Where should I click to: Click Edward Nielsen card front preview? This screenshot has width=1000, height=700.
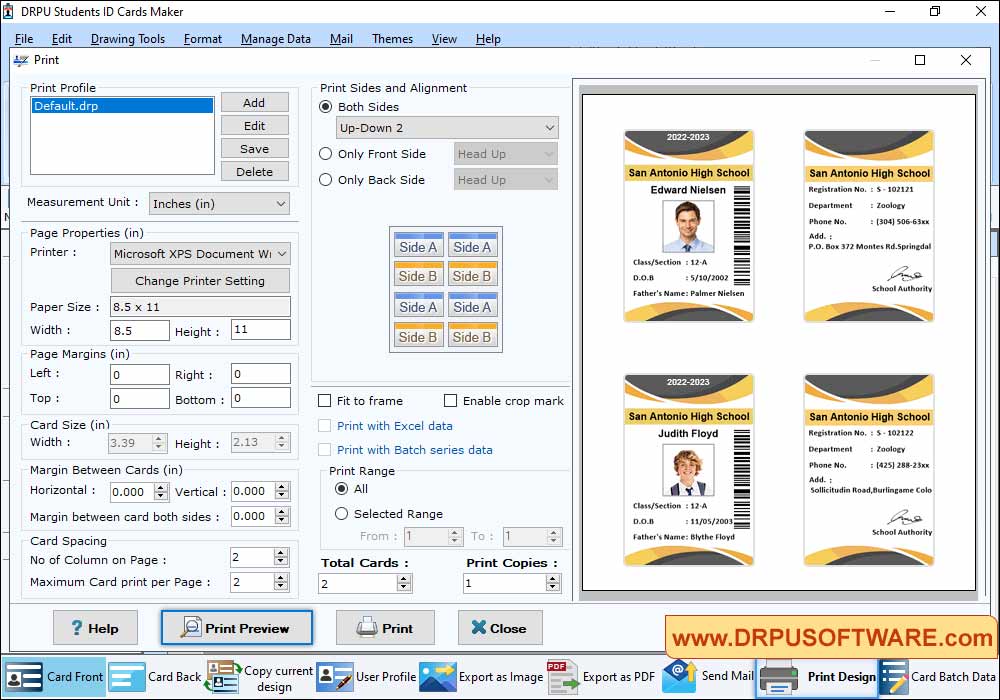pyautogui.click(x=688, y=226)
